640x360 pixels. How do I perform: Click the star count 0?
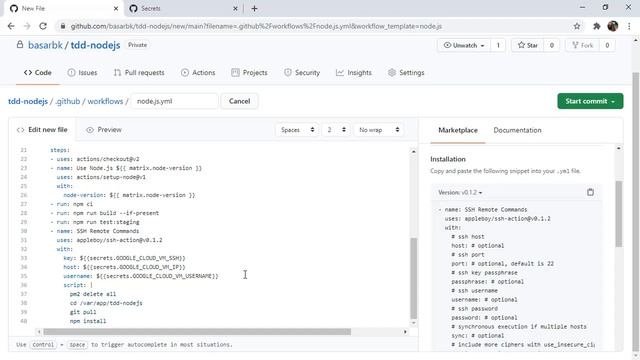coord(551,45)
